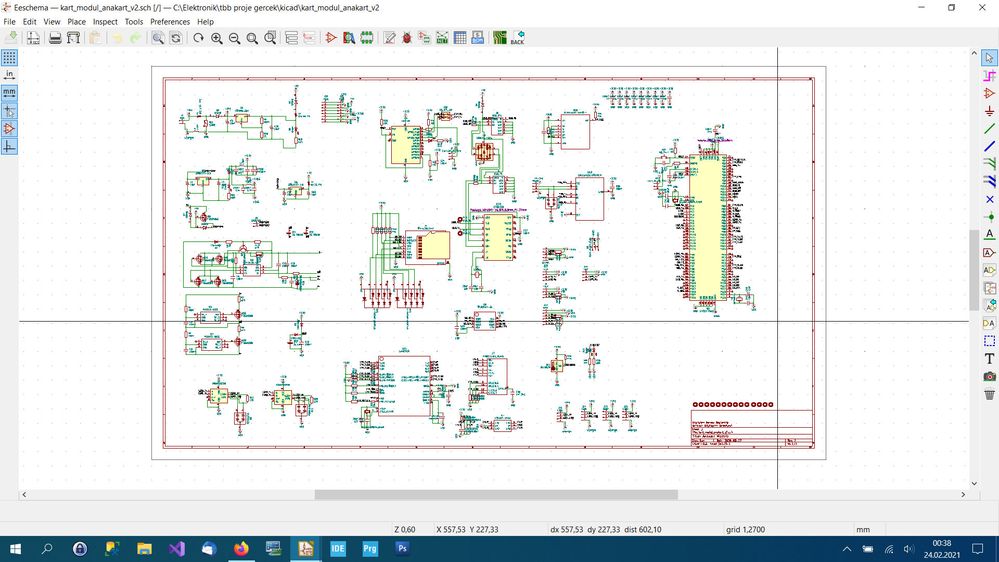This screenshot has height=562, width=999.
Task: Refresh the schematic view
Action: click(198, 38)
